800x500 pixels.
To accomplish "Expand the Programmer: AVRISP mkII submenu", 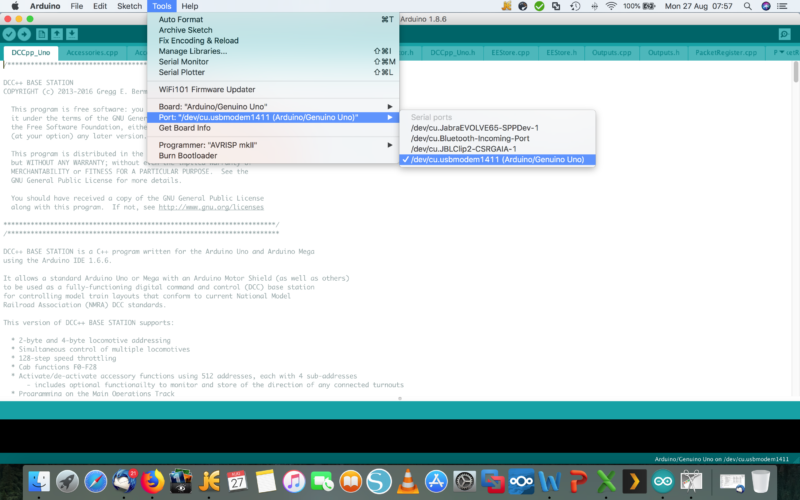I will click(x=273, y=145).
